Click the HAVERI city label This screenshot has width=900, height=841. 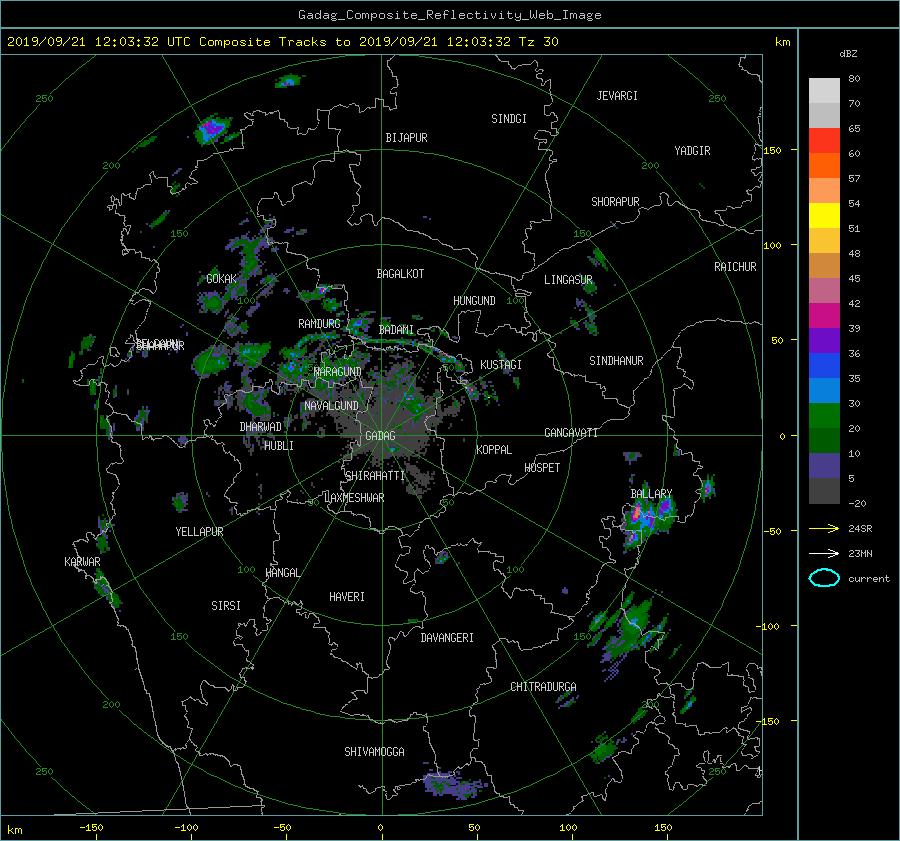[x=347, y=597]
